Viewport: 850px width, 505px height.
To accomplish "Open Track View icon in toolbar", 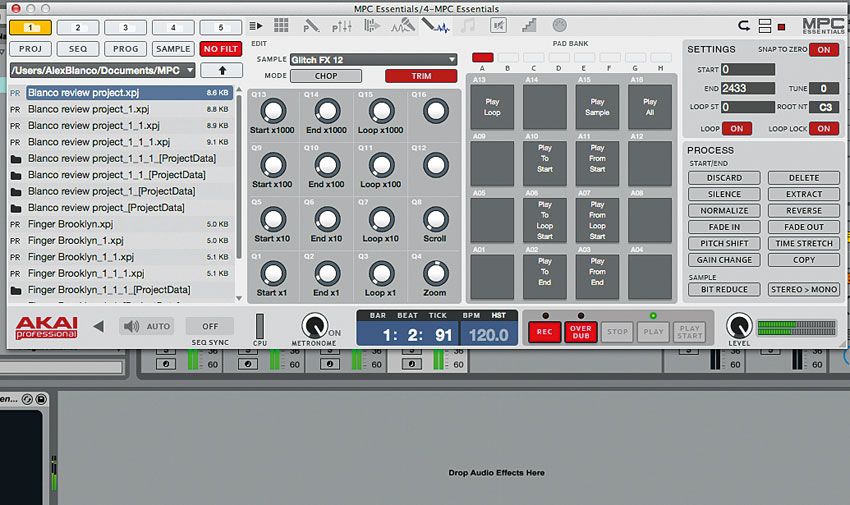I will pyautogui.click(x=372, y=25).
